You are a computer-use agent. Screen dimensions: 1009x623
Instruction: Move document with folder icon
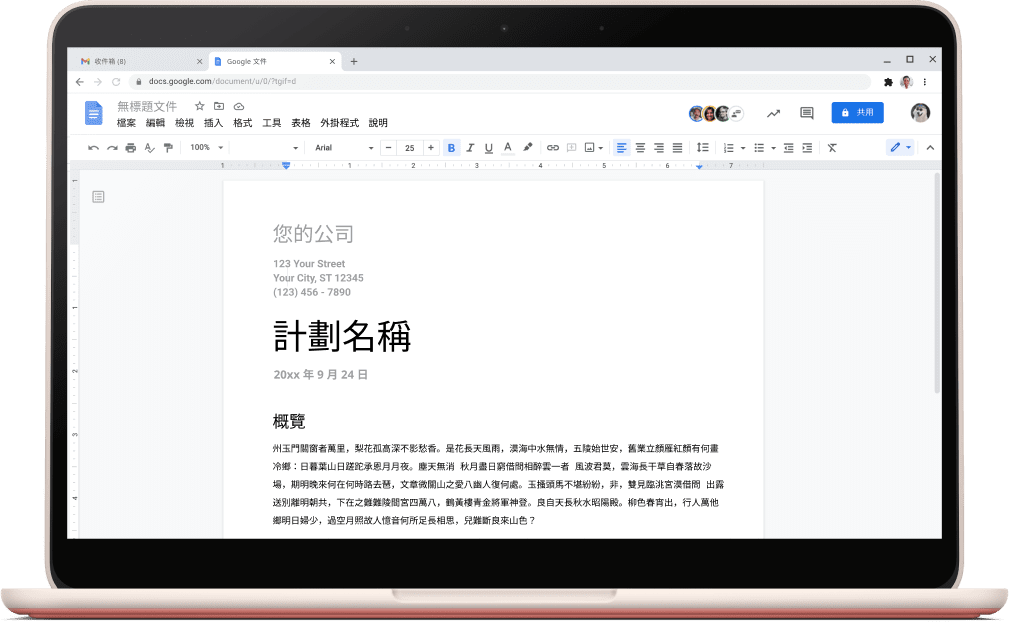(x=219, y=106)
